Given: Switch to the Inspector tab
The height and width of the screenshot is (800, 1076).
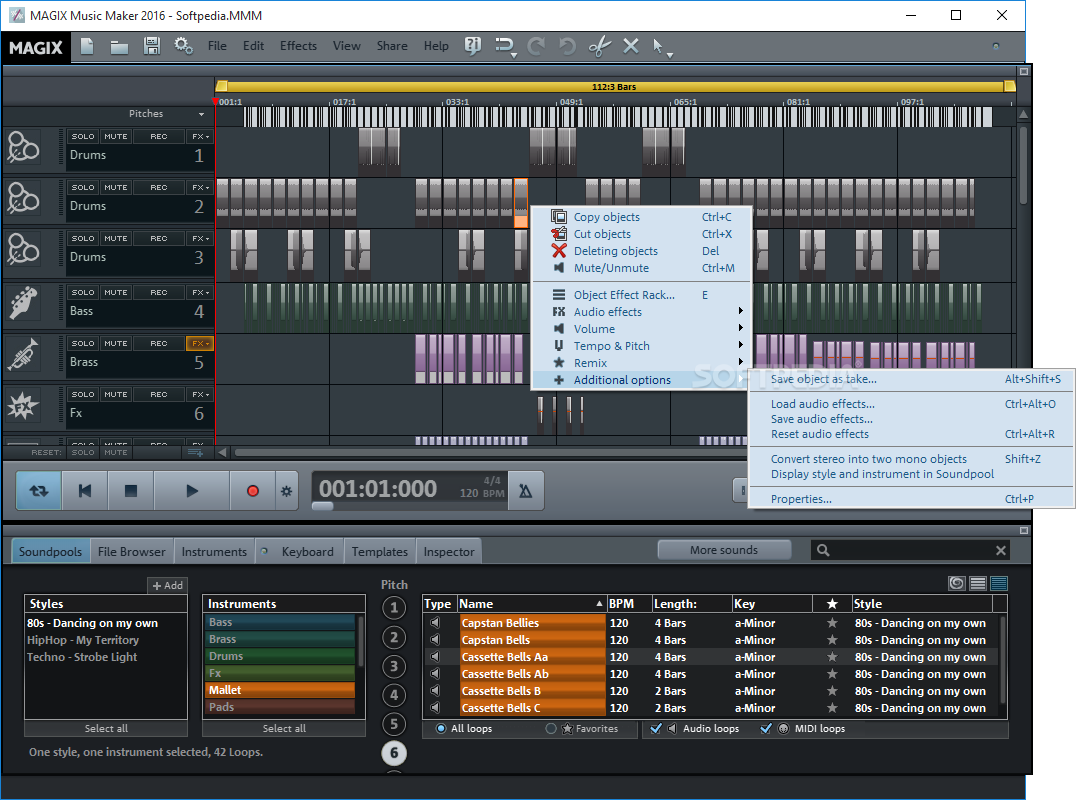Looking at the screenshot, I should pyautogui.click(x=449, y=552).
